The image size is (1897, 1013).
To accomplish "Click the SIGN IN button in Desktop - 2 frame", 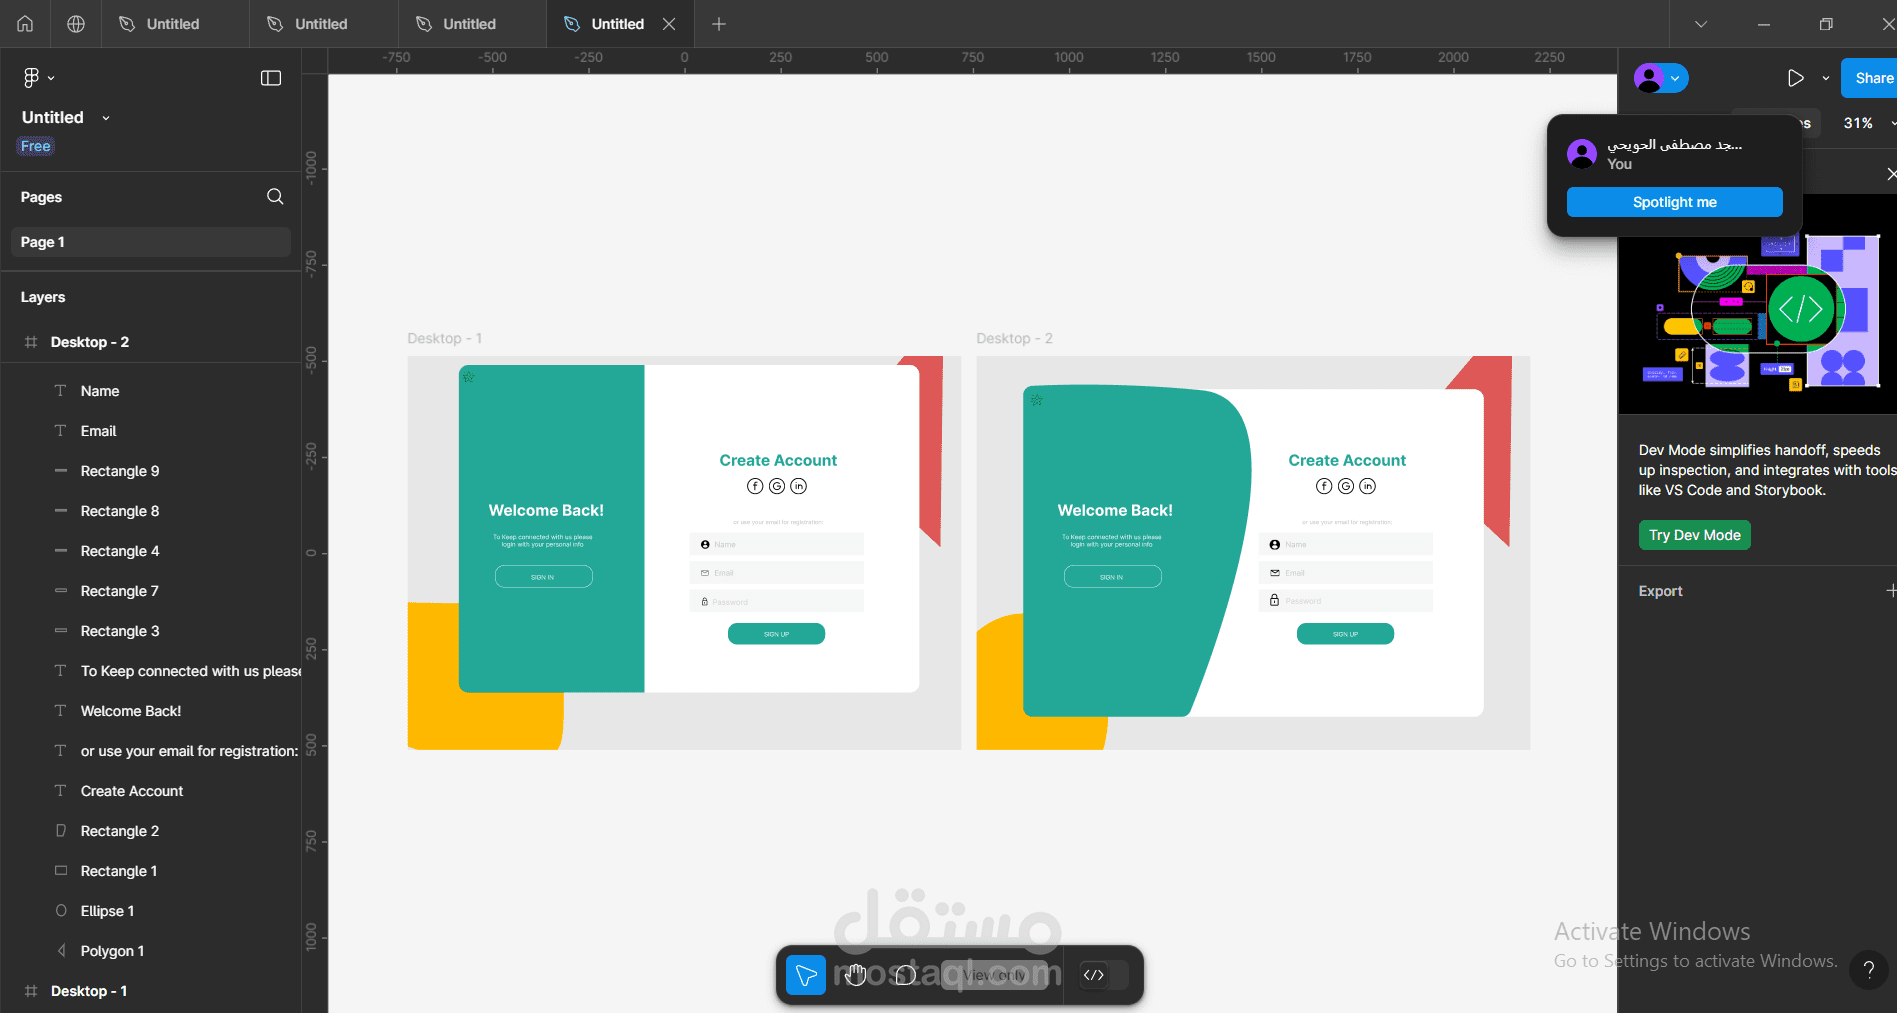I will [x=1112, y=577].
